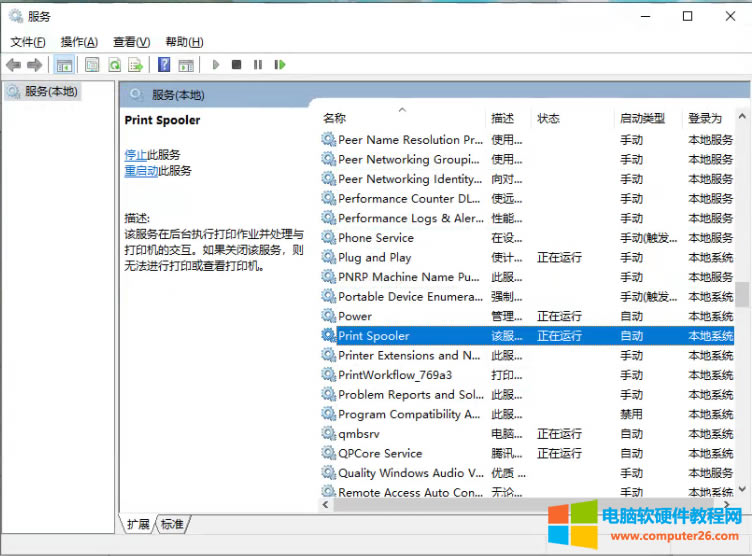Click 自动 startup type of Power
Screen dimensions: 752x556
(x=631, y=316)
